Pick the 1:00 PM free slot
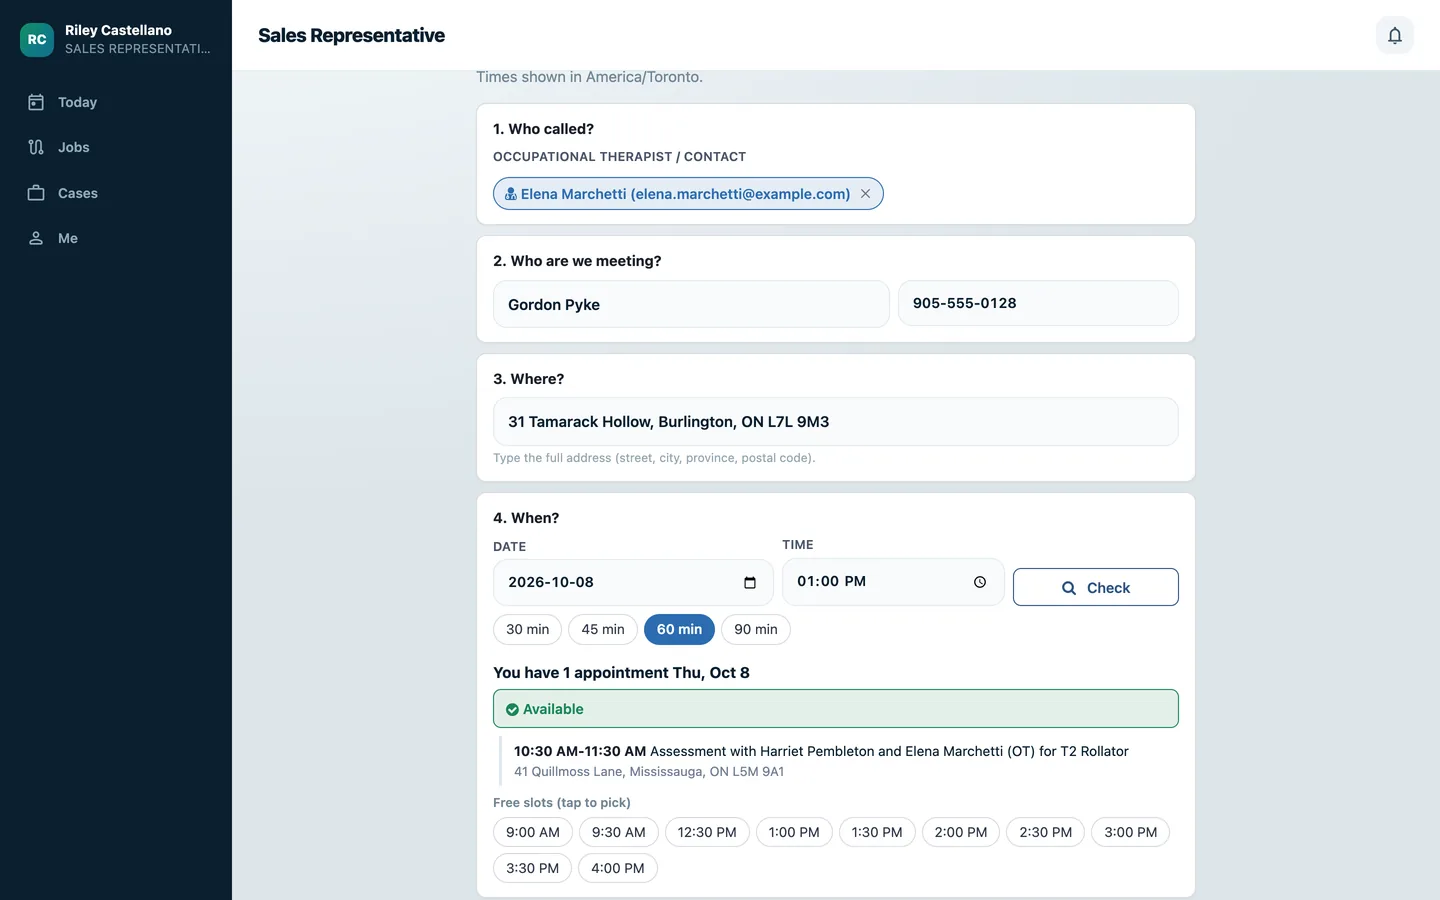 [794, 832]
